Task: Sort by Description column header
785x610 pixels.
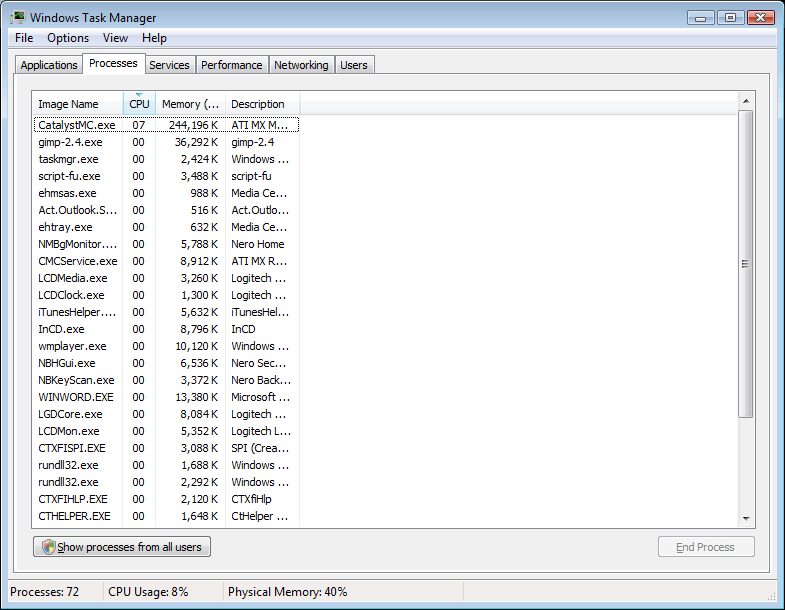Action: click(x=262, y=104)
